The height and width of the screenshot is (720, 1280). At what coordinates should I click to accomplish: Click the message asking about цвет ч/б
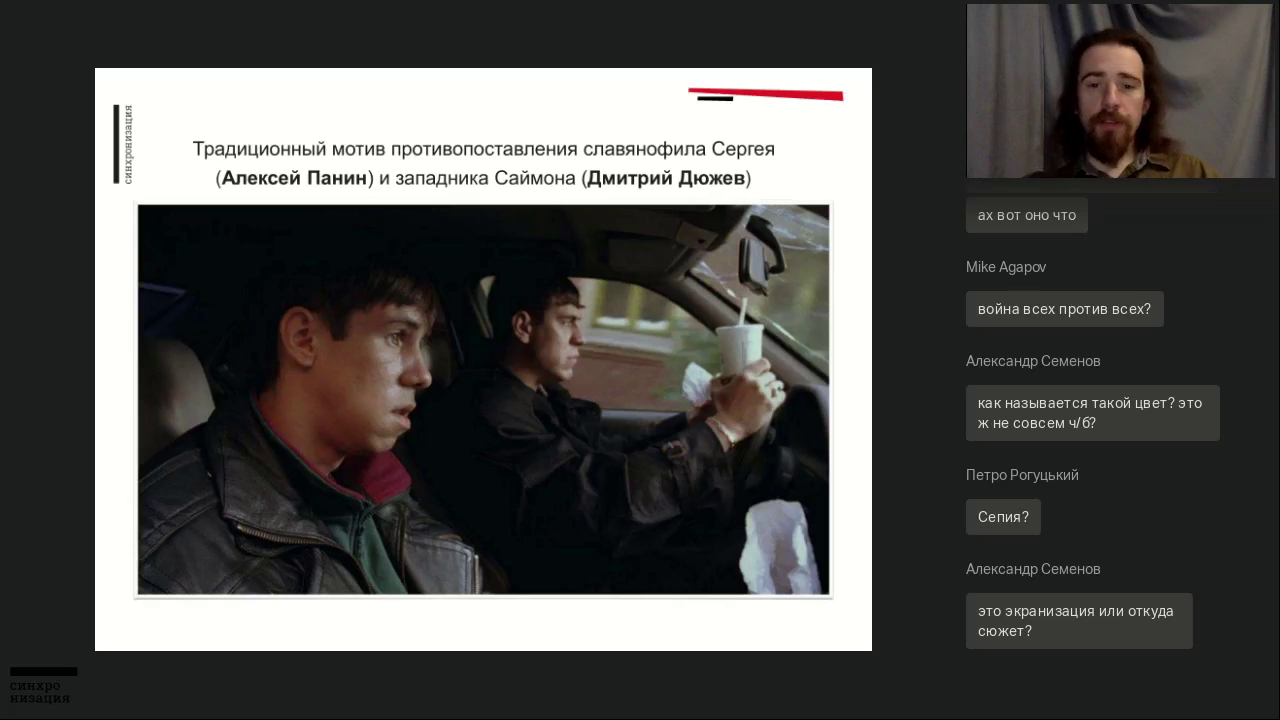pyautogui.click(x=1093, y=413)
